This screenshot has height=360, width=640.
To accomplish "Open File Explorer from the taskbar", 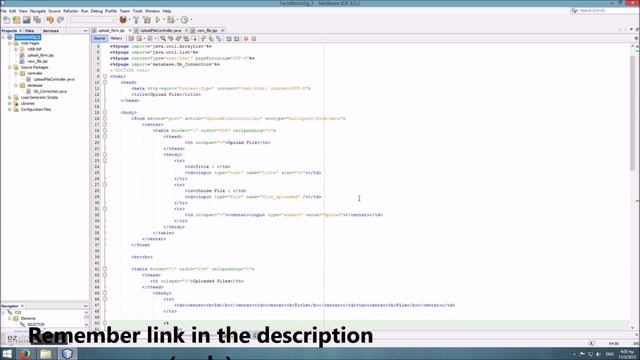I will [x=46, y=353].
